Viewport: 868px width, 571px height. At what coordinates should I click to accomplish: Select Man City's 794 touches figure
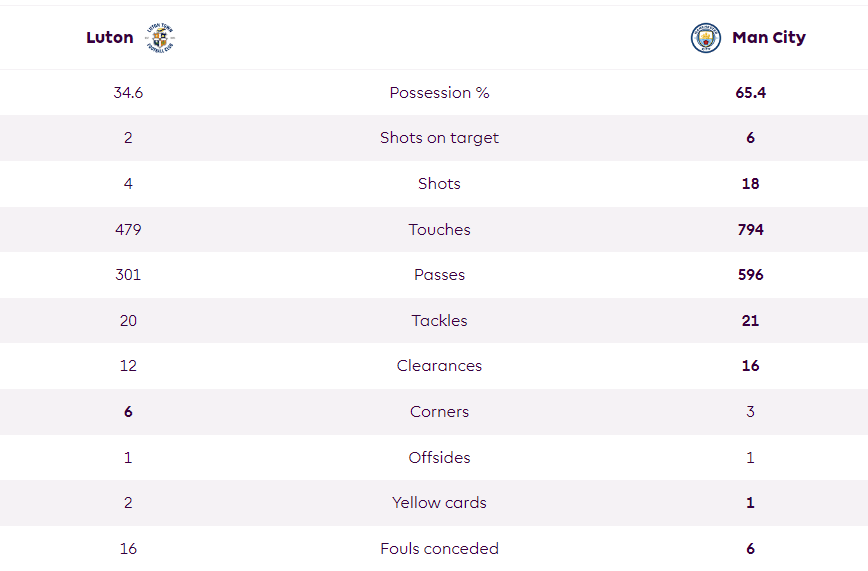(751, 229)
